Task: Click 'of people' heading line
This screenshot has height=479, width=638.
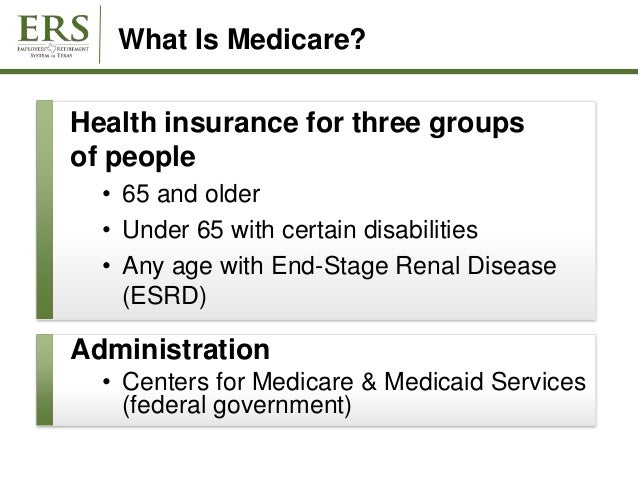Action: point(133,157)
